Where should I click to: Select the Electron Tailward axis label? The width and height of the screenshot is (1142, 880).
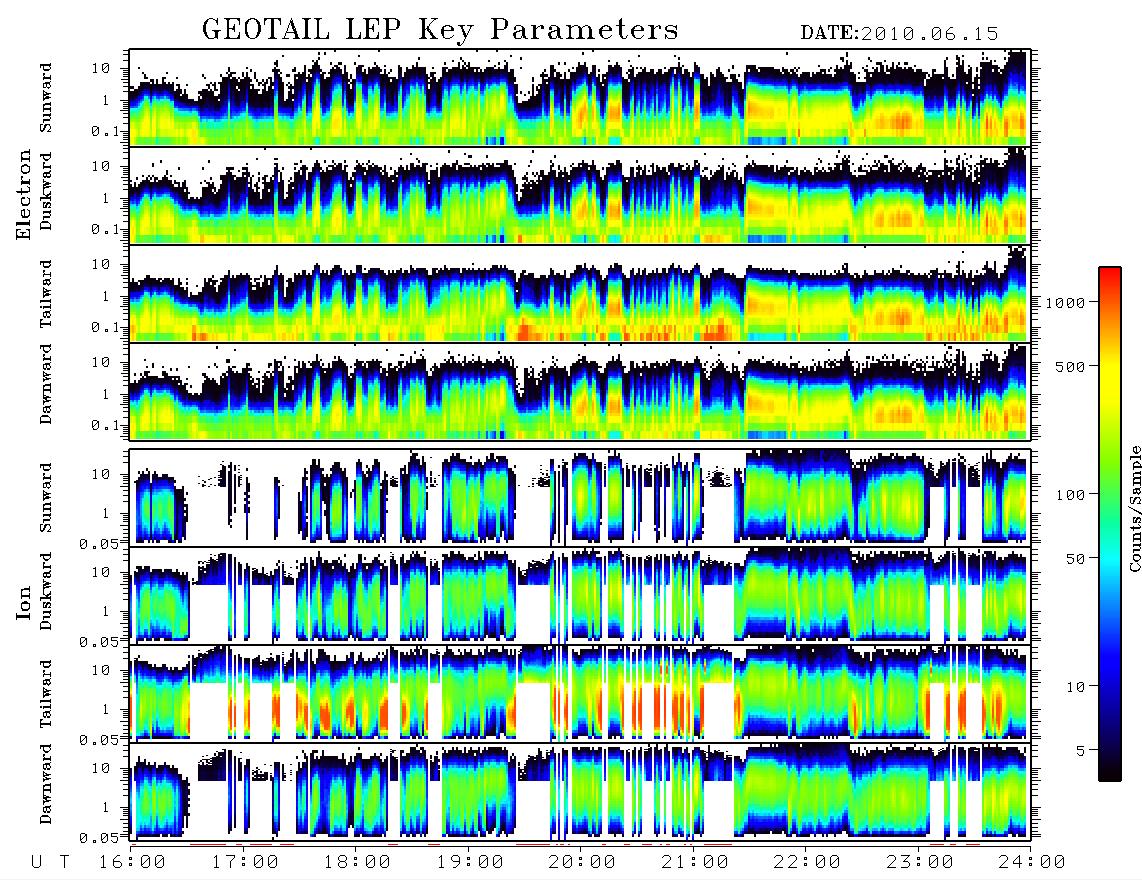(46, 294)
